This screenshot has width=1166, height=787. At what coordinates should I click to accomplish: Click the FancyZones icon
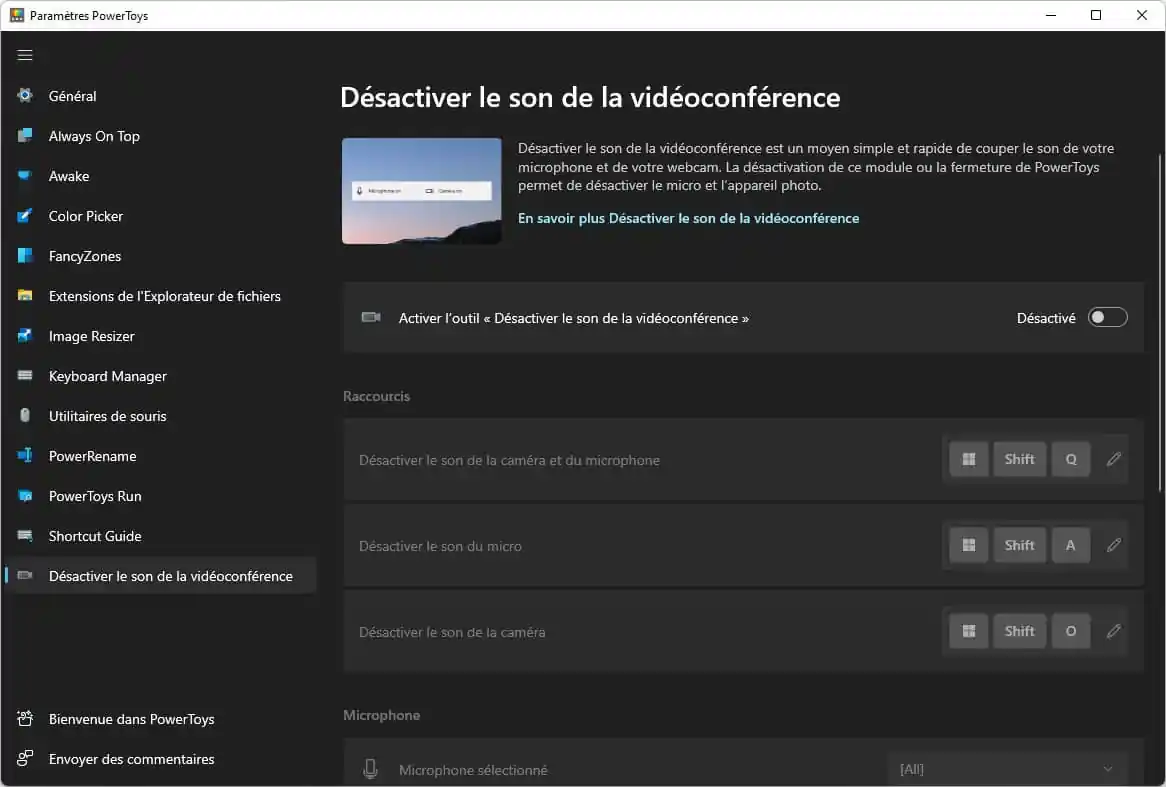click(x=25, y=256)
